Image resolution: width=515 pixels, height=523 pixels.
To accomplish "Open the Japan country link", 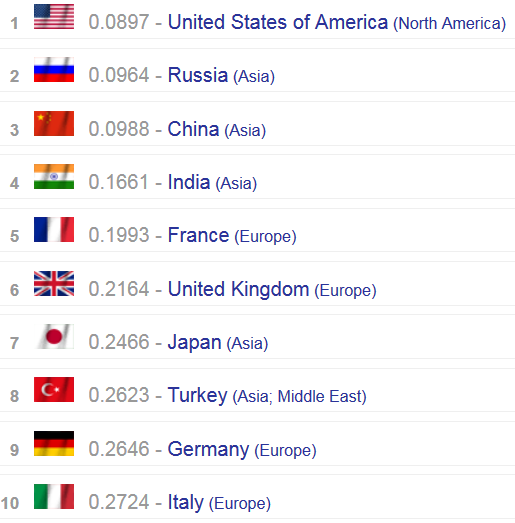I will (x=194, y=343).
